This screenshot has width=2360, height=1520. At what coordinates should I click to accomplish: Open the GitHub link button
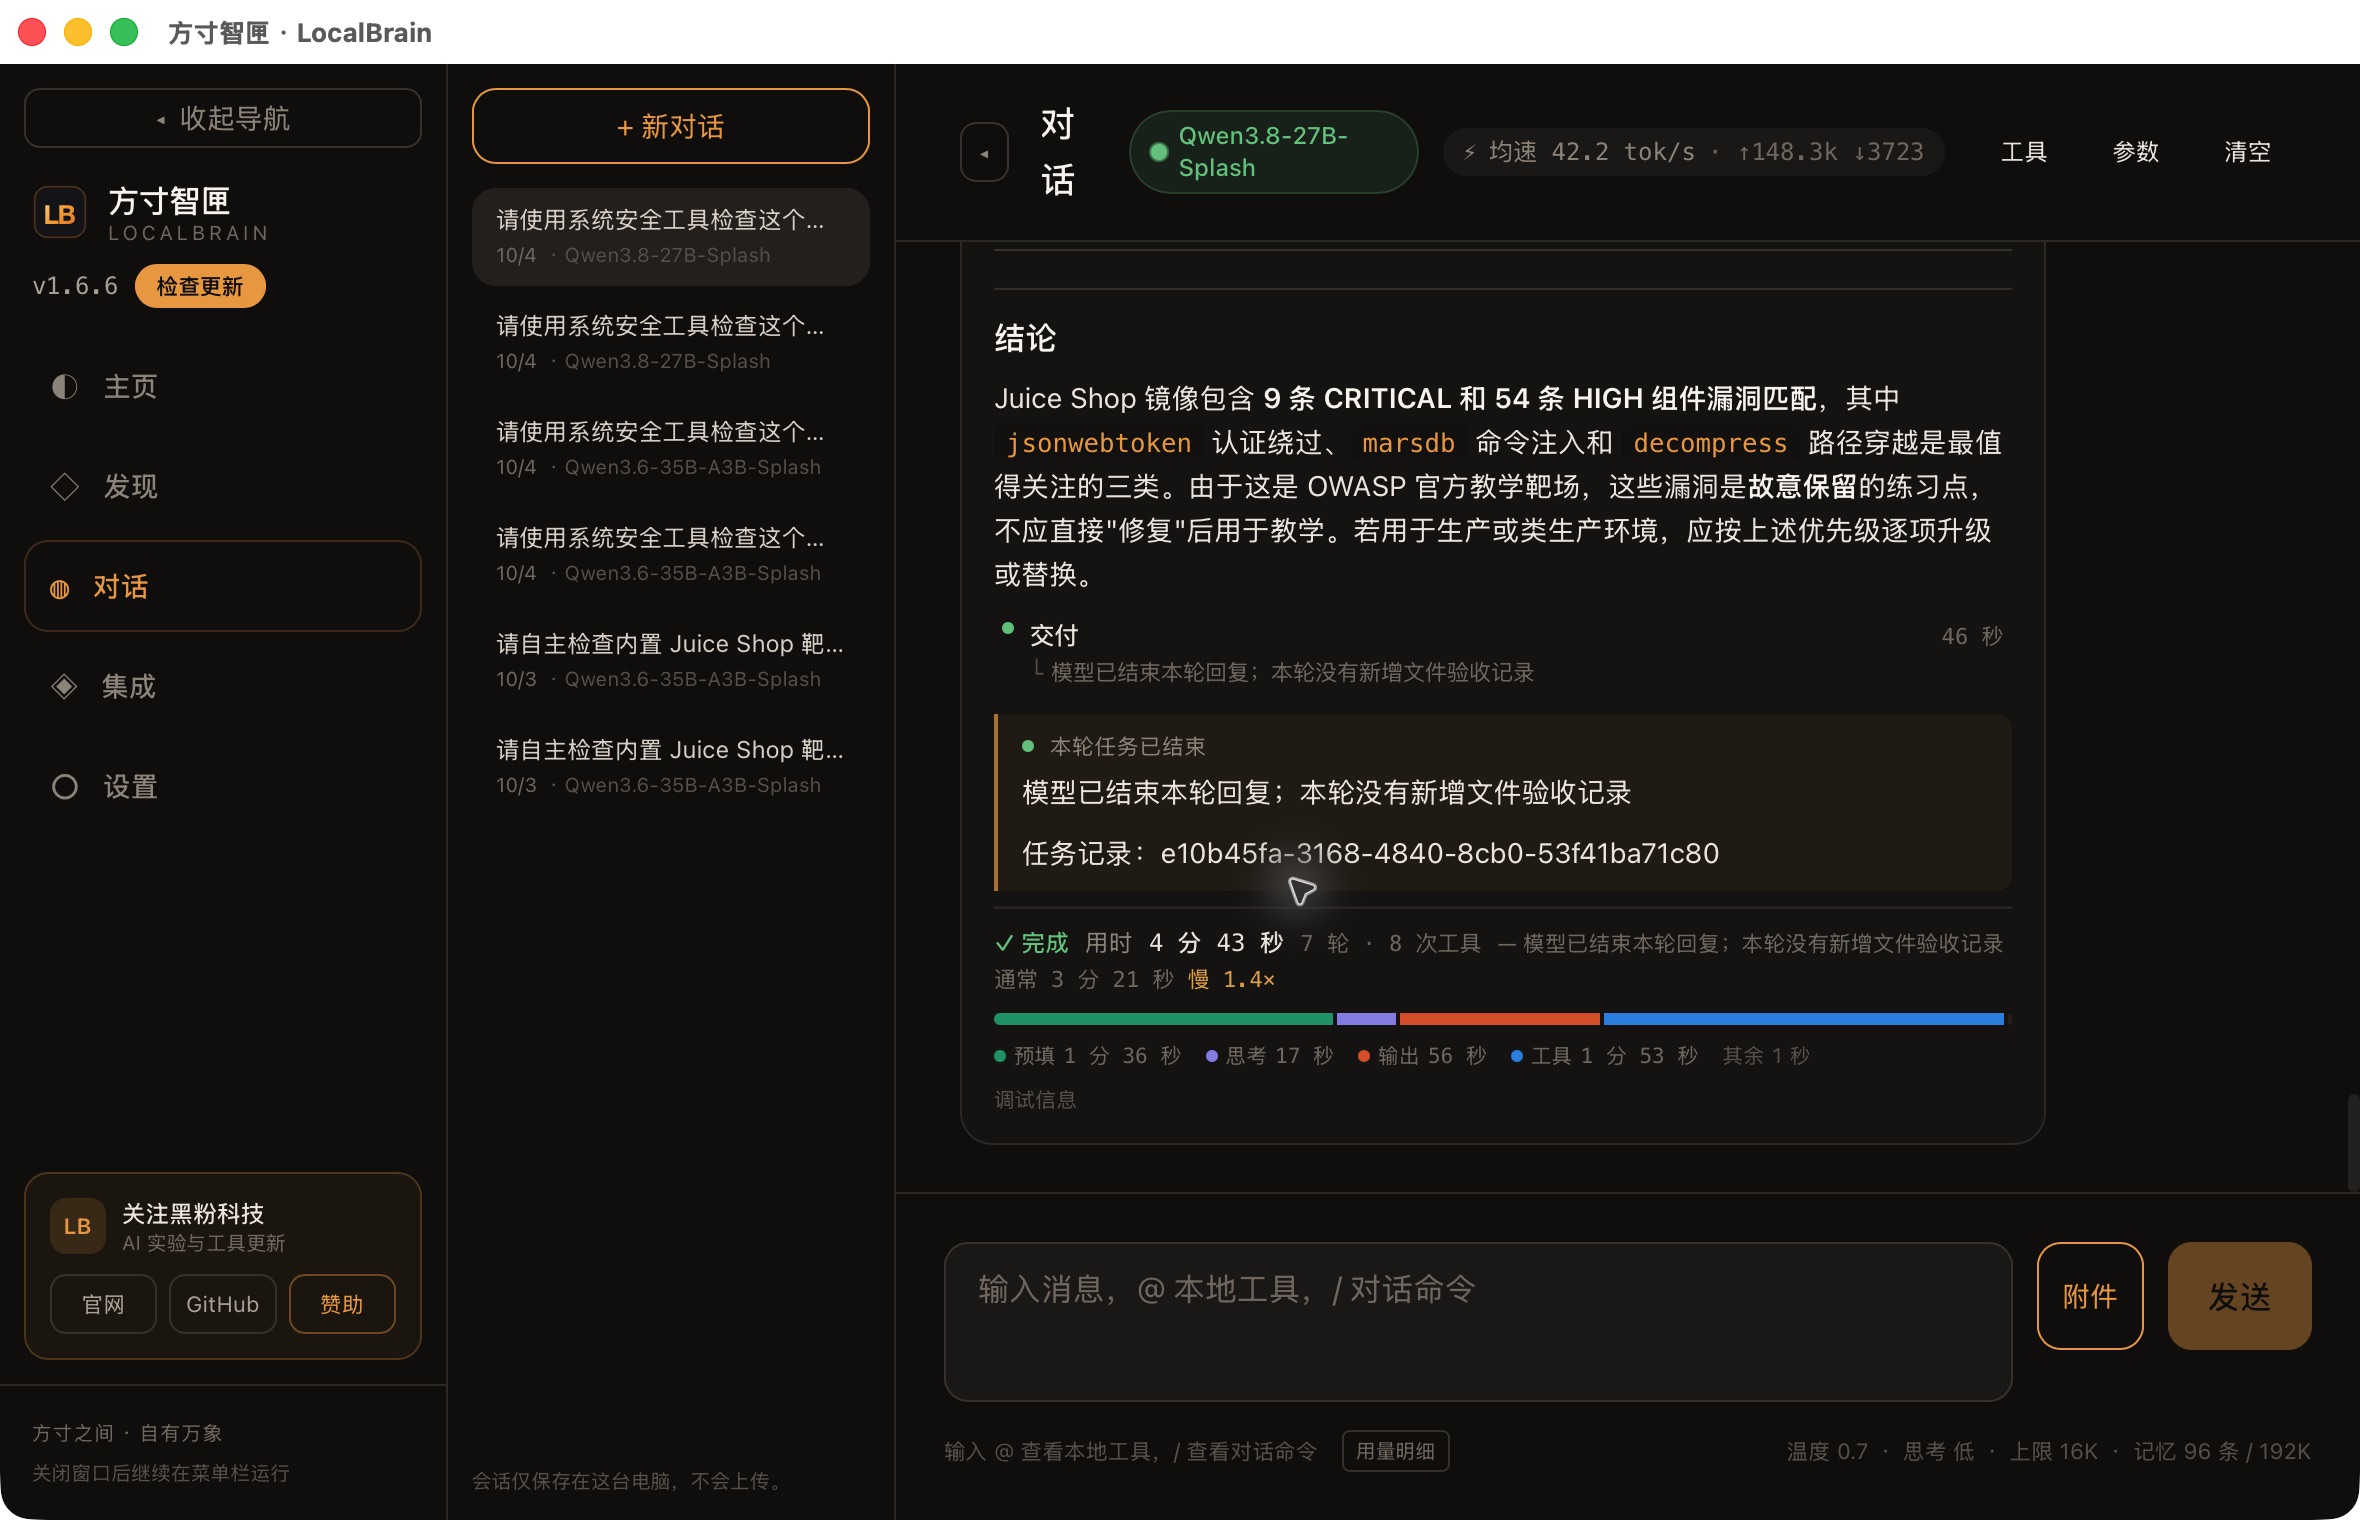(x=222, y=1304)
